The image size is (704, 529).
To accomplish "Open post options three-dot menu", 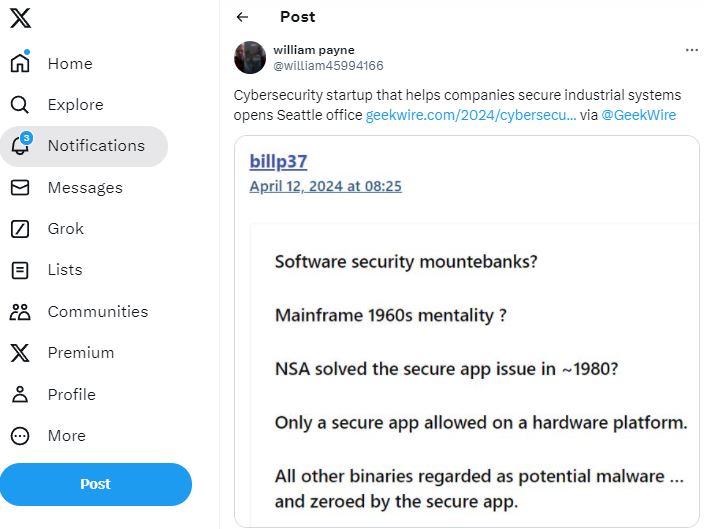I will coord(692,50).
